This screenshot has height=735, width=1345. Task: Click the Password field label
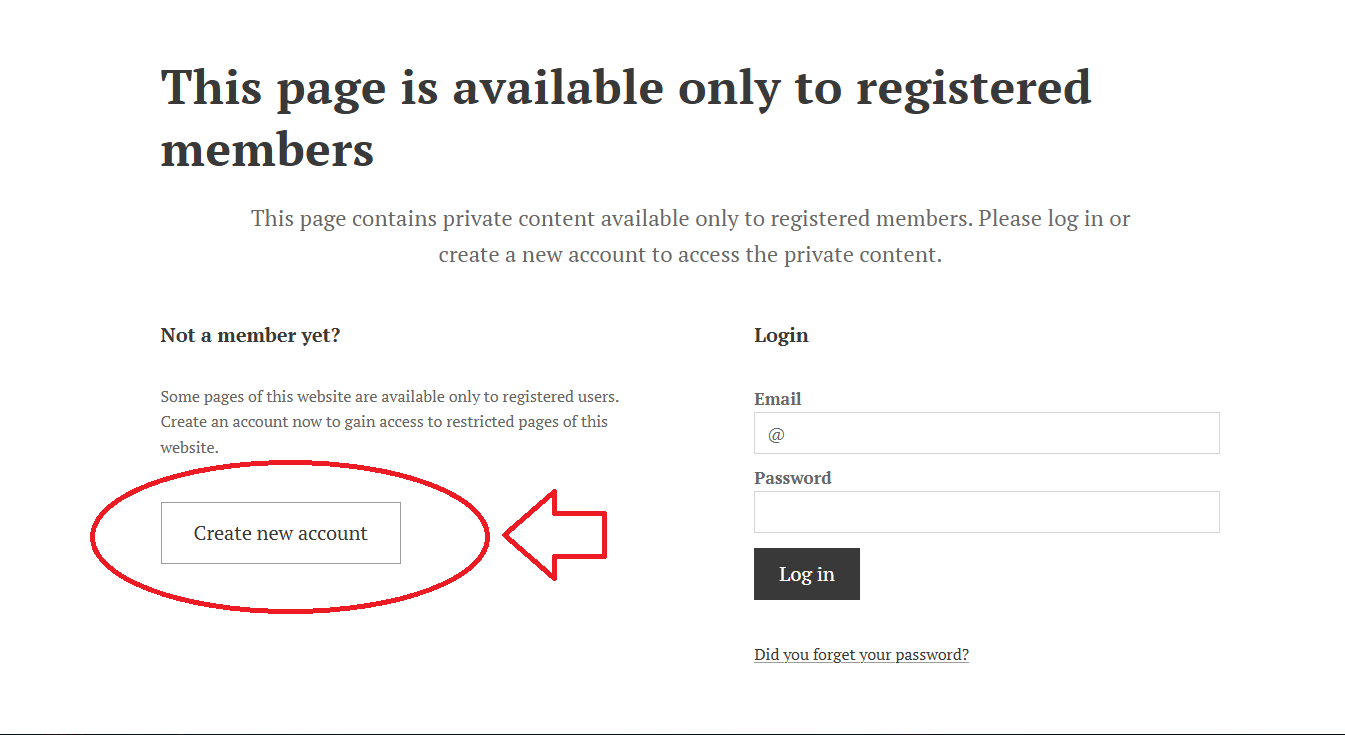(x=792, y=478)
